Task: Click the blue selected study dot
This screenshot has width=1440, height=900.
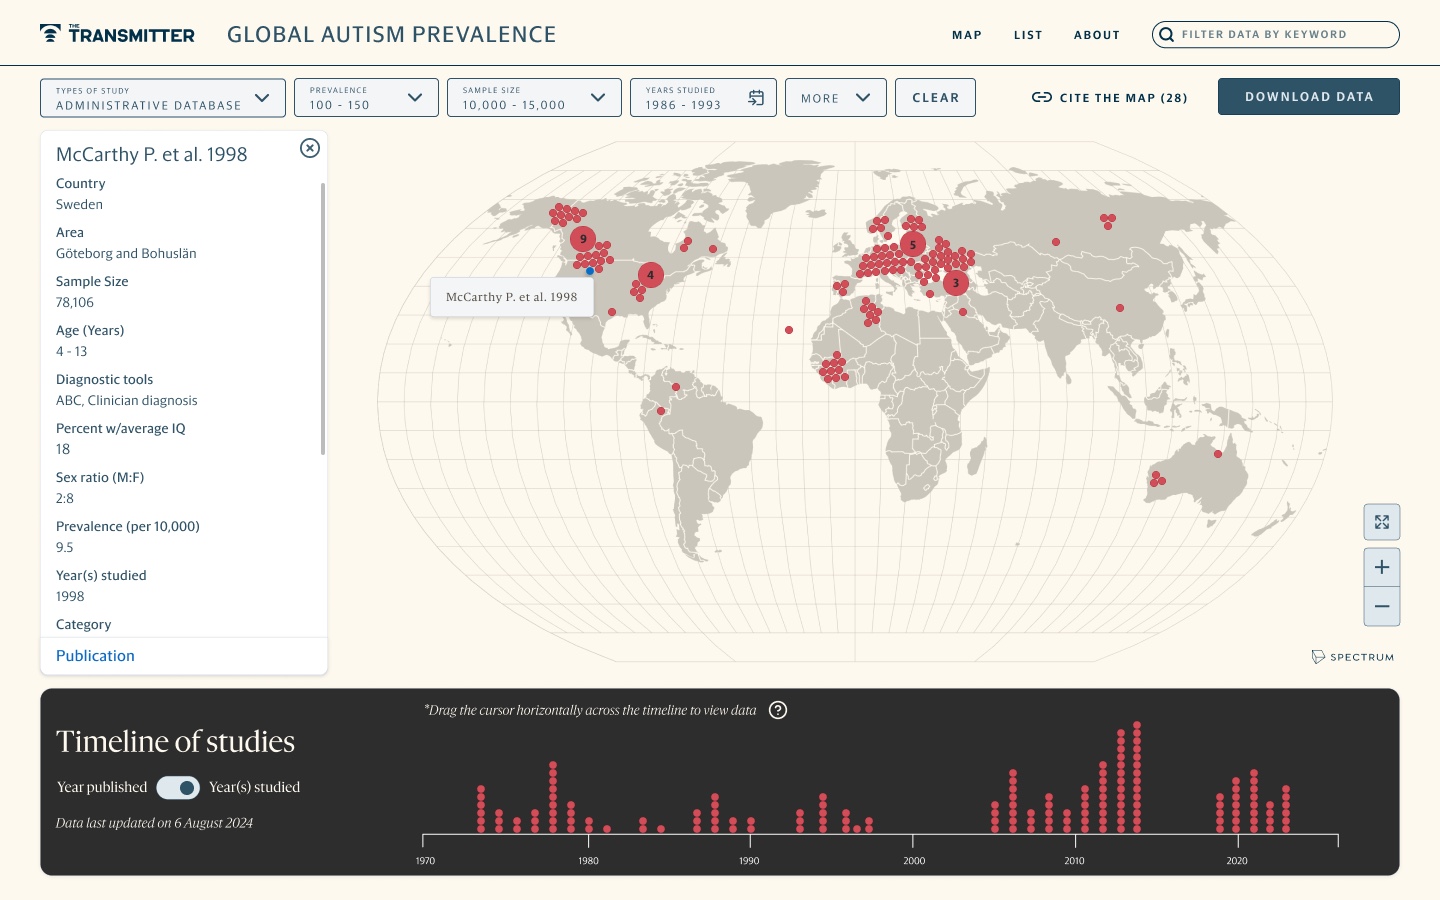Action: pyautogui.click(x=590, y=271)
